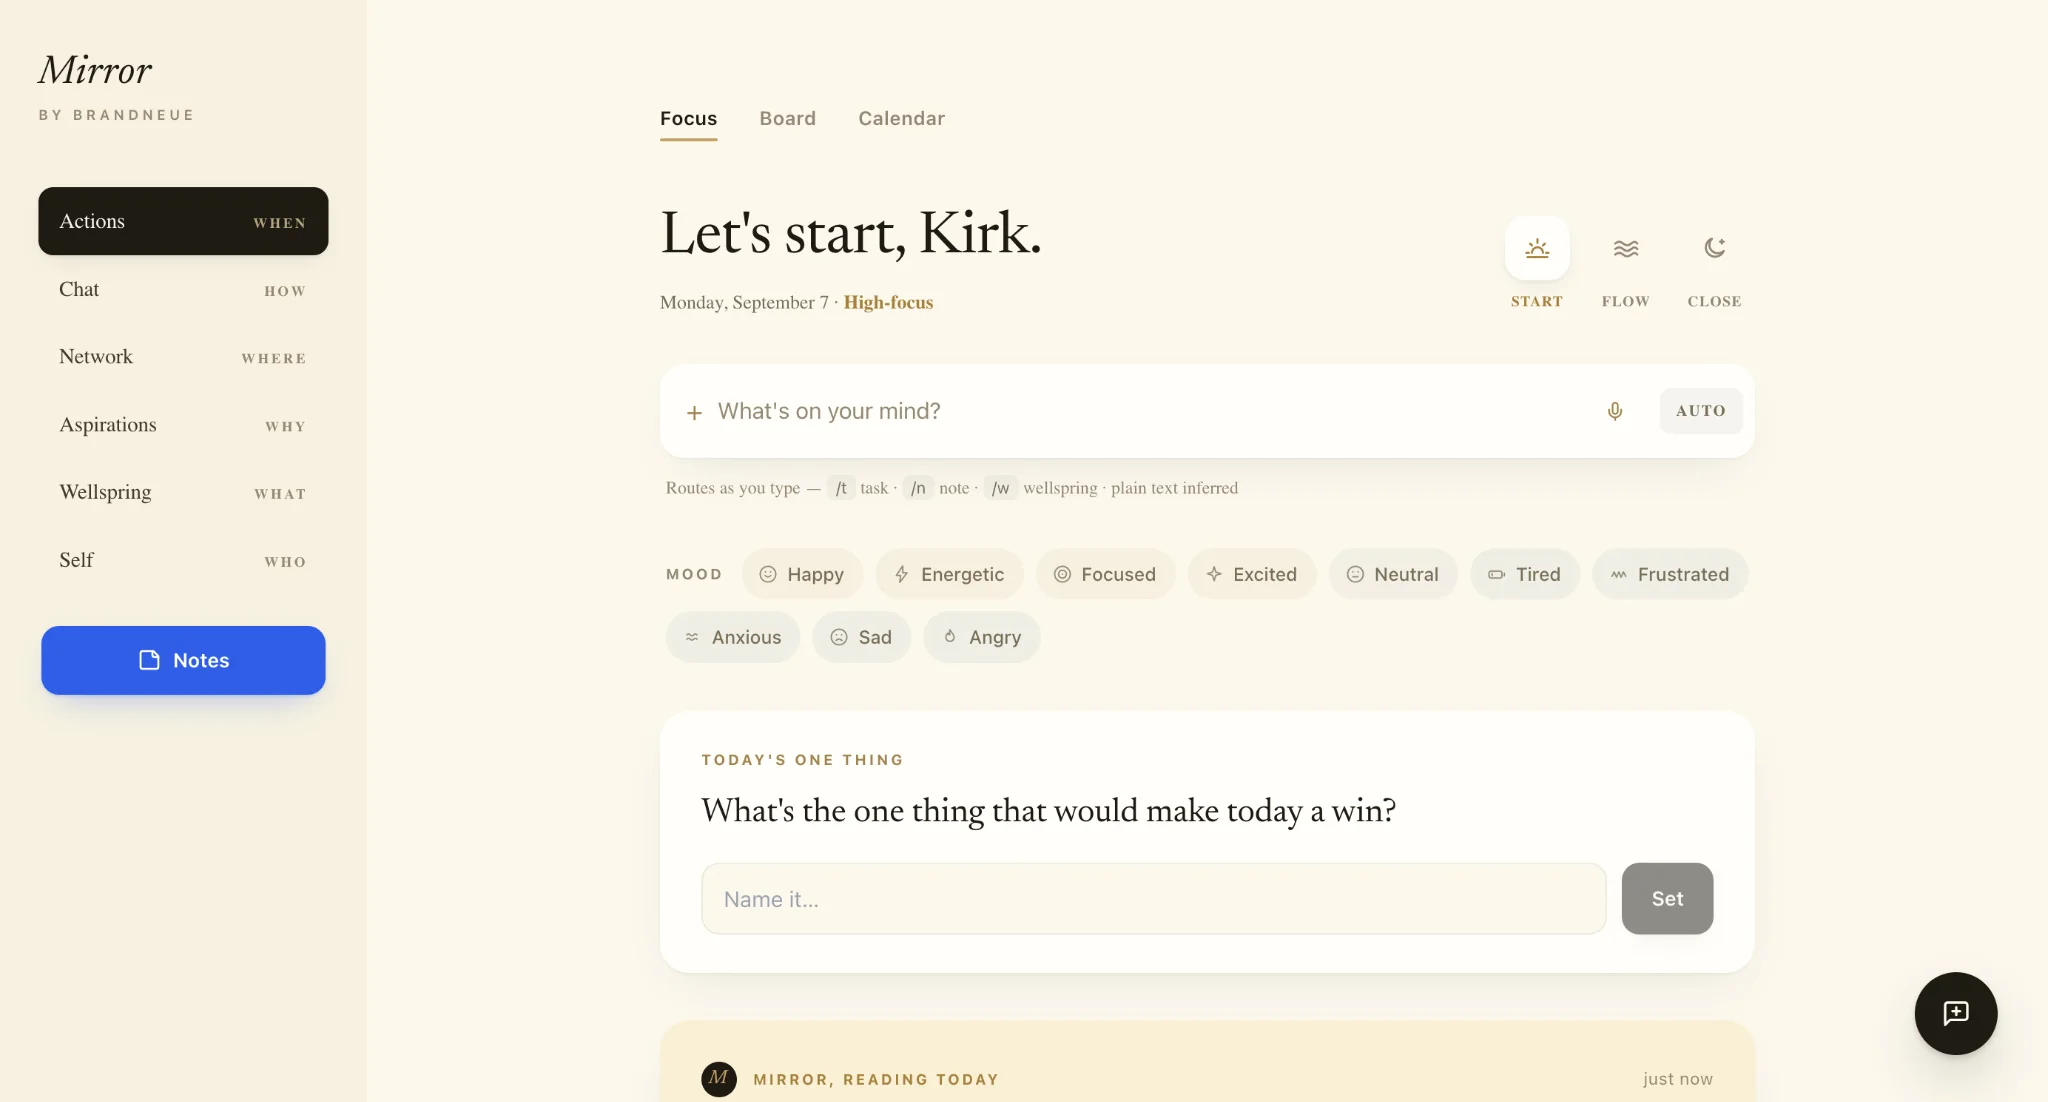Screen dimensions: 2048x1102
Task: Open Actions in the sidebar
Action: 183,221
